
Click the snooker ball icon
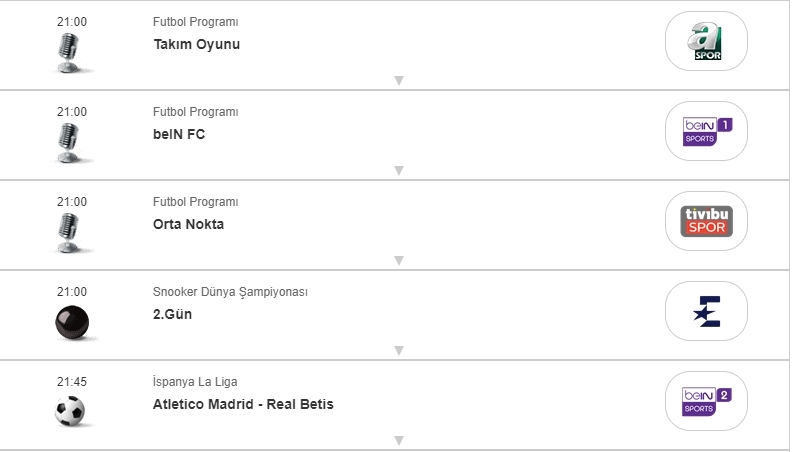click(x=72, y=322)
